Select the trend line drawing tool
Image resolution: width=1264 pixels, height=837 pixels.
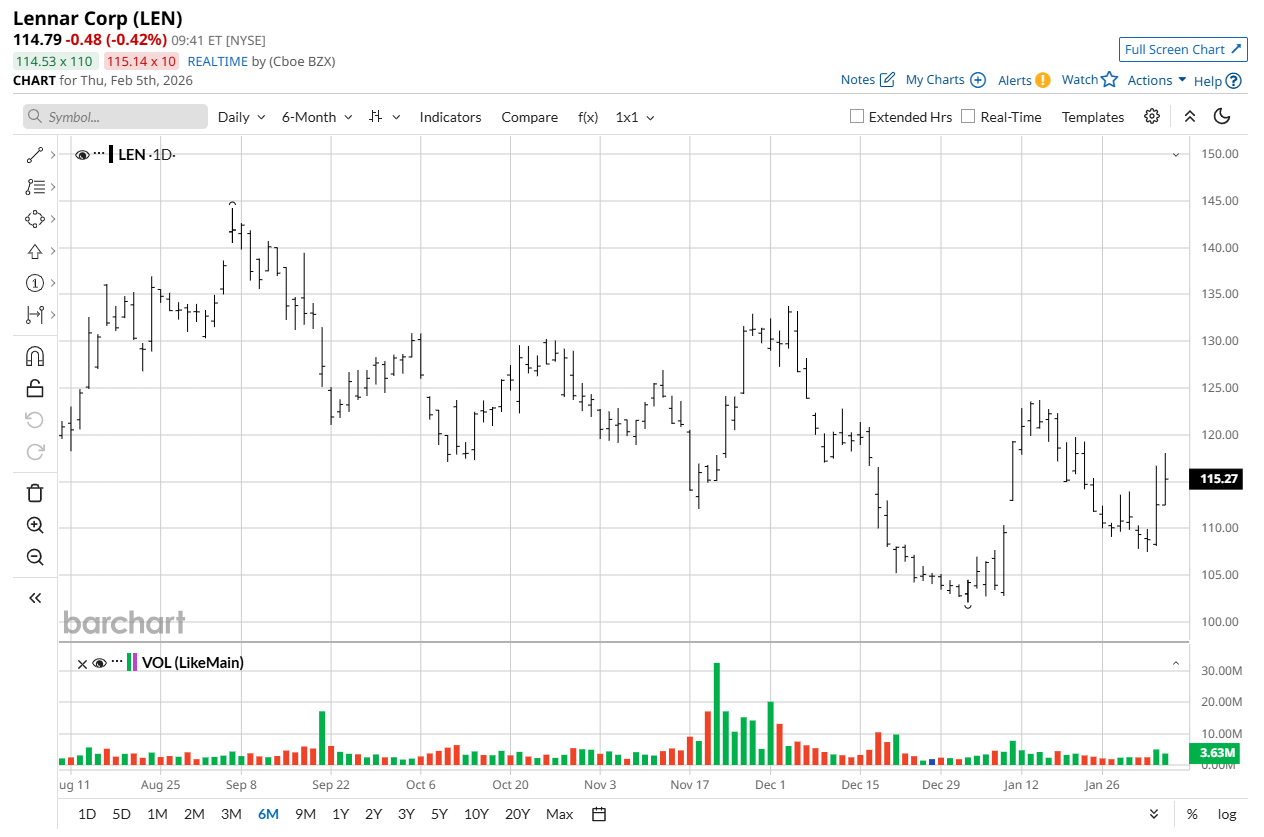35,155
